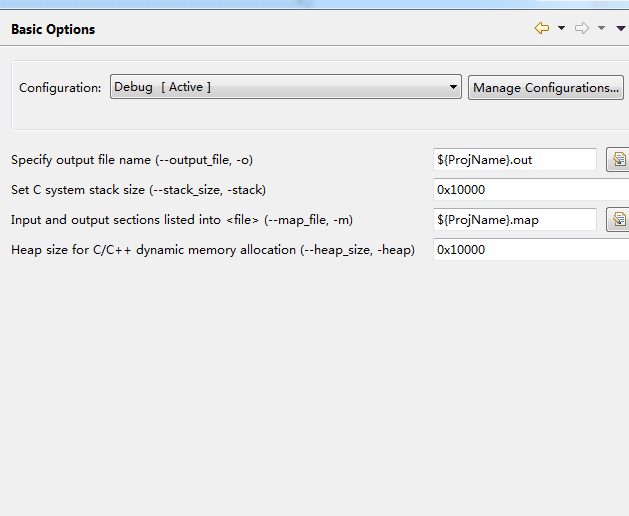
Task: Click the Manage Configurations button
Action: click(546, 88)
